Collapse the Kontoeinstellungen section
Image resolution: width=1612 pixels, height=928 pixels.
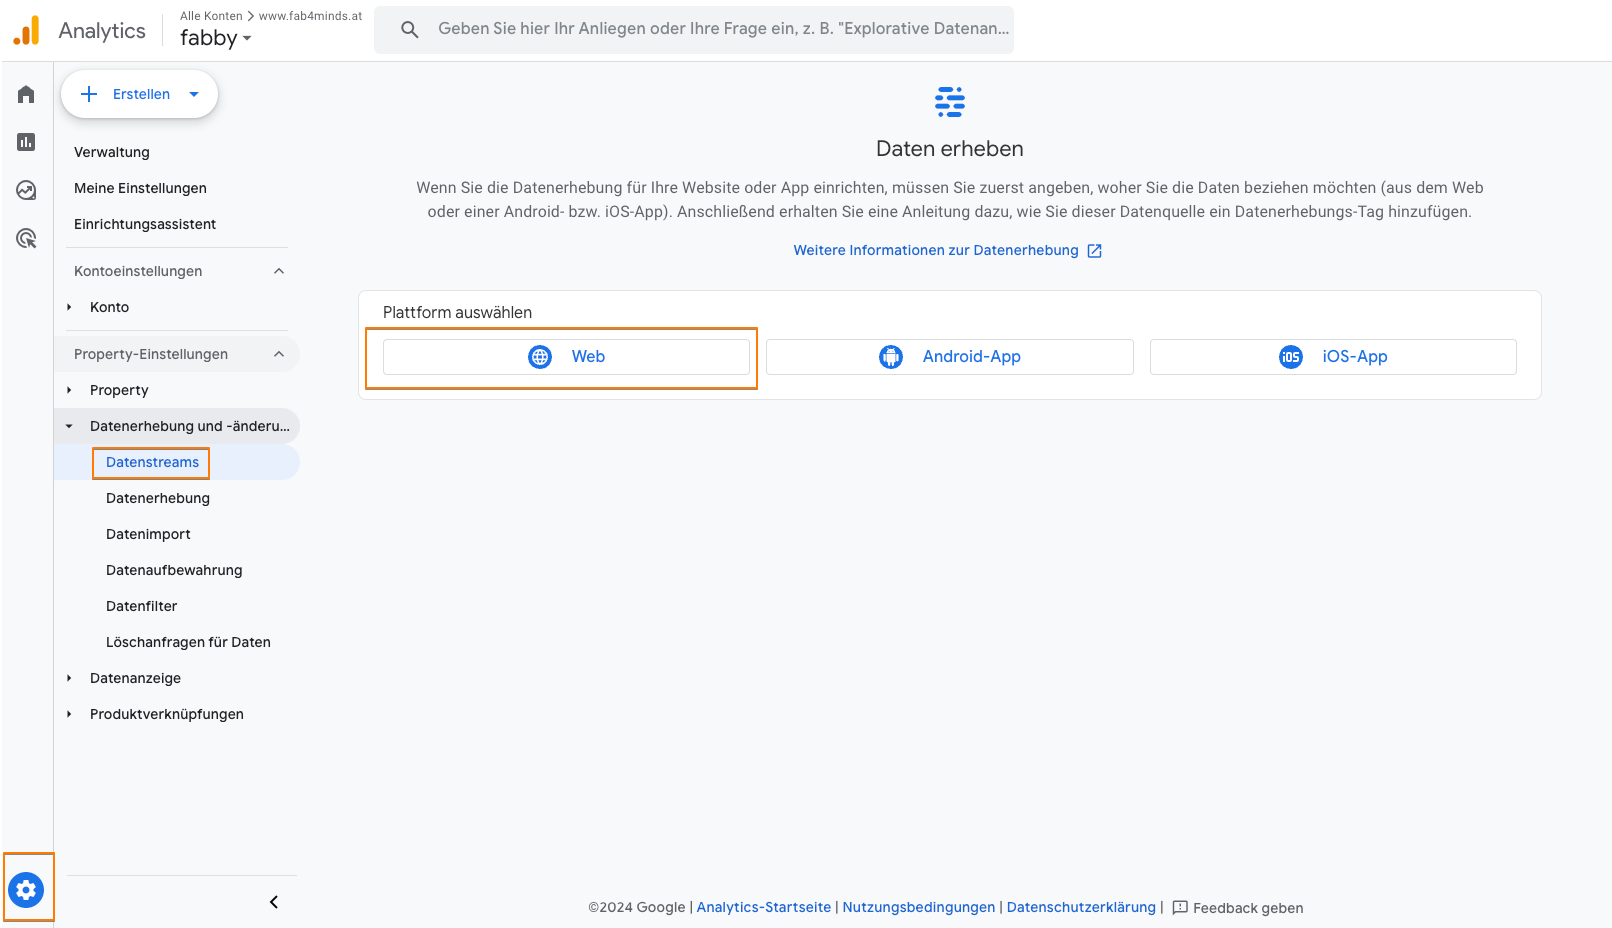[x=279, y=271]
